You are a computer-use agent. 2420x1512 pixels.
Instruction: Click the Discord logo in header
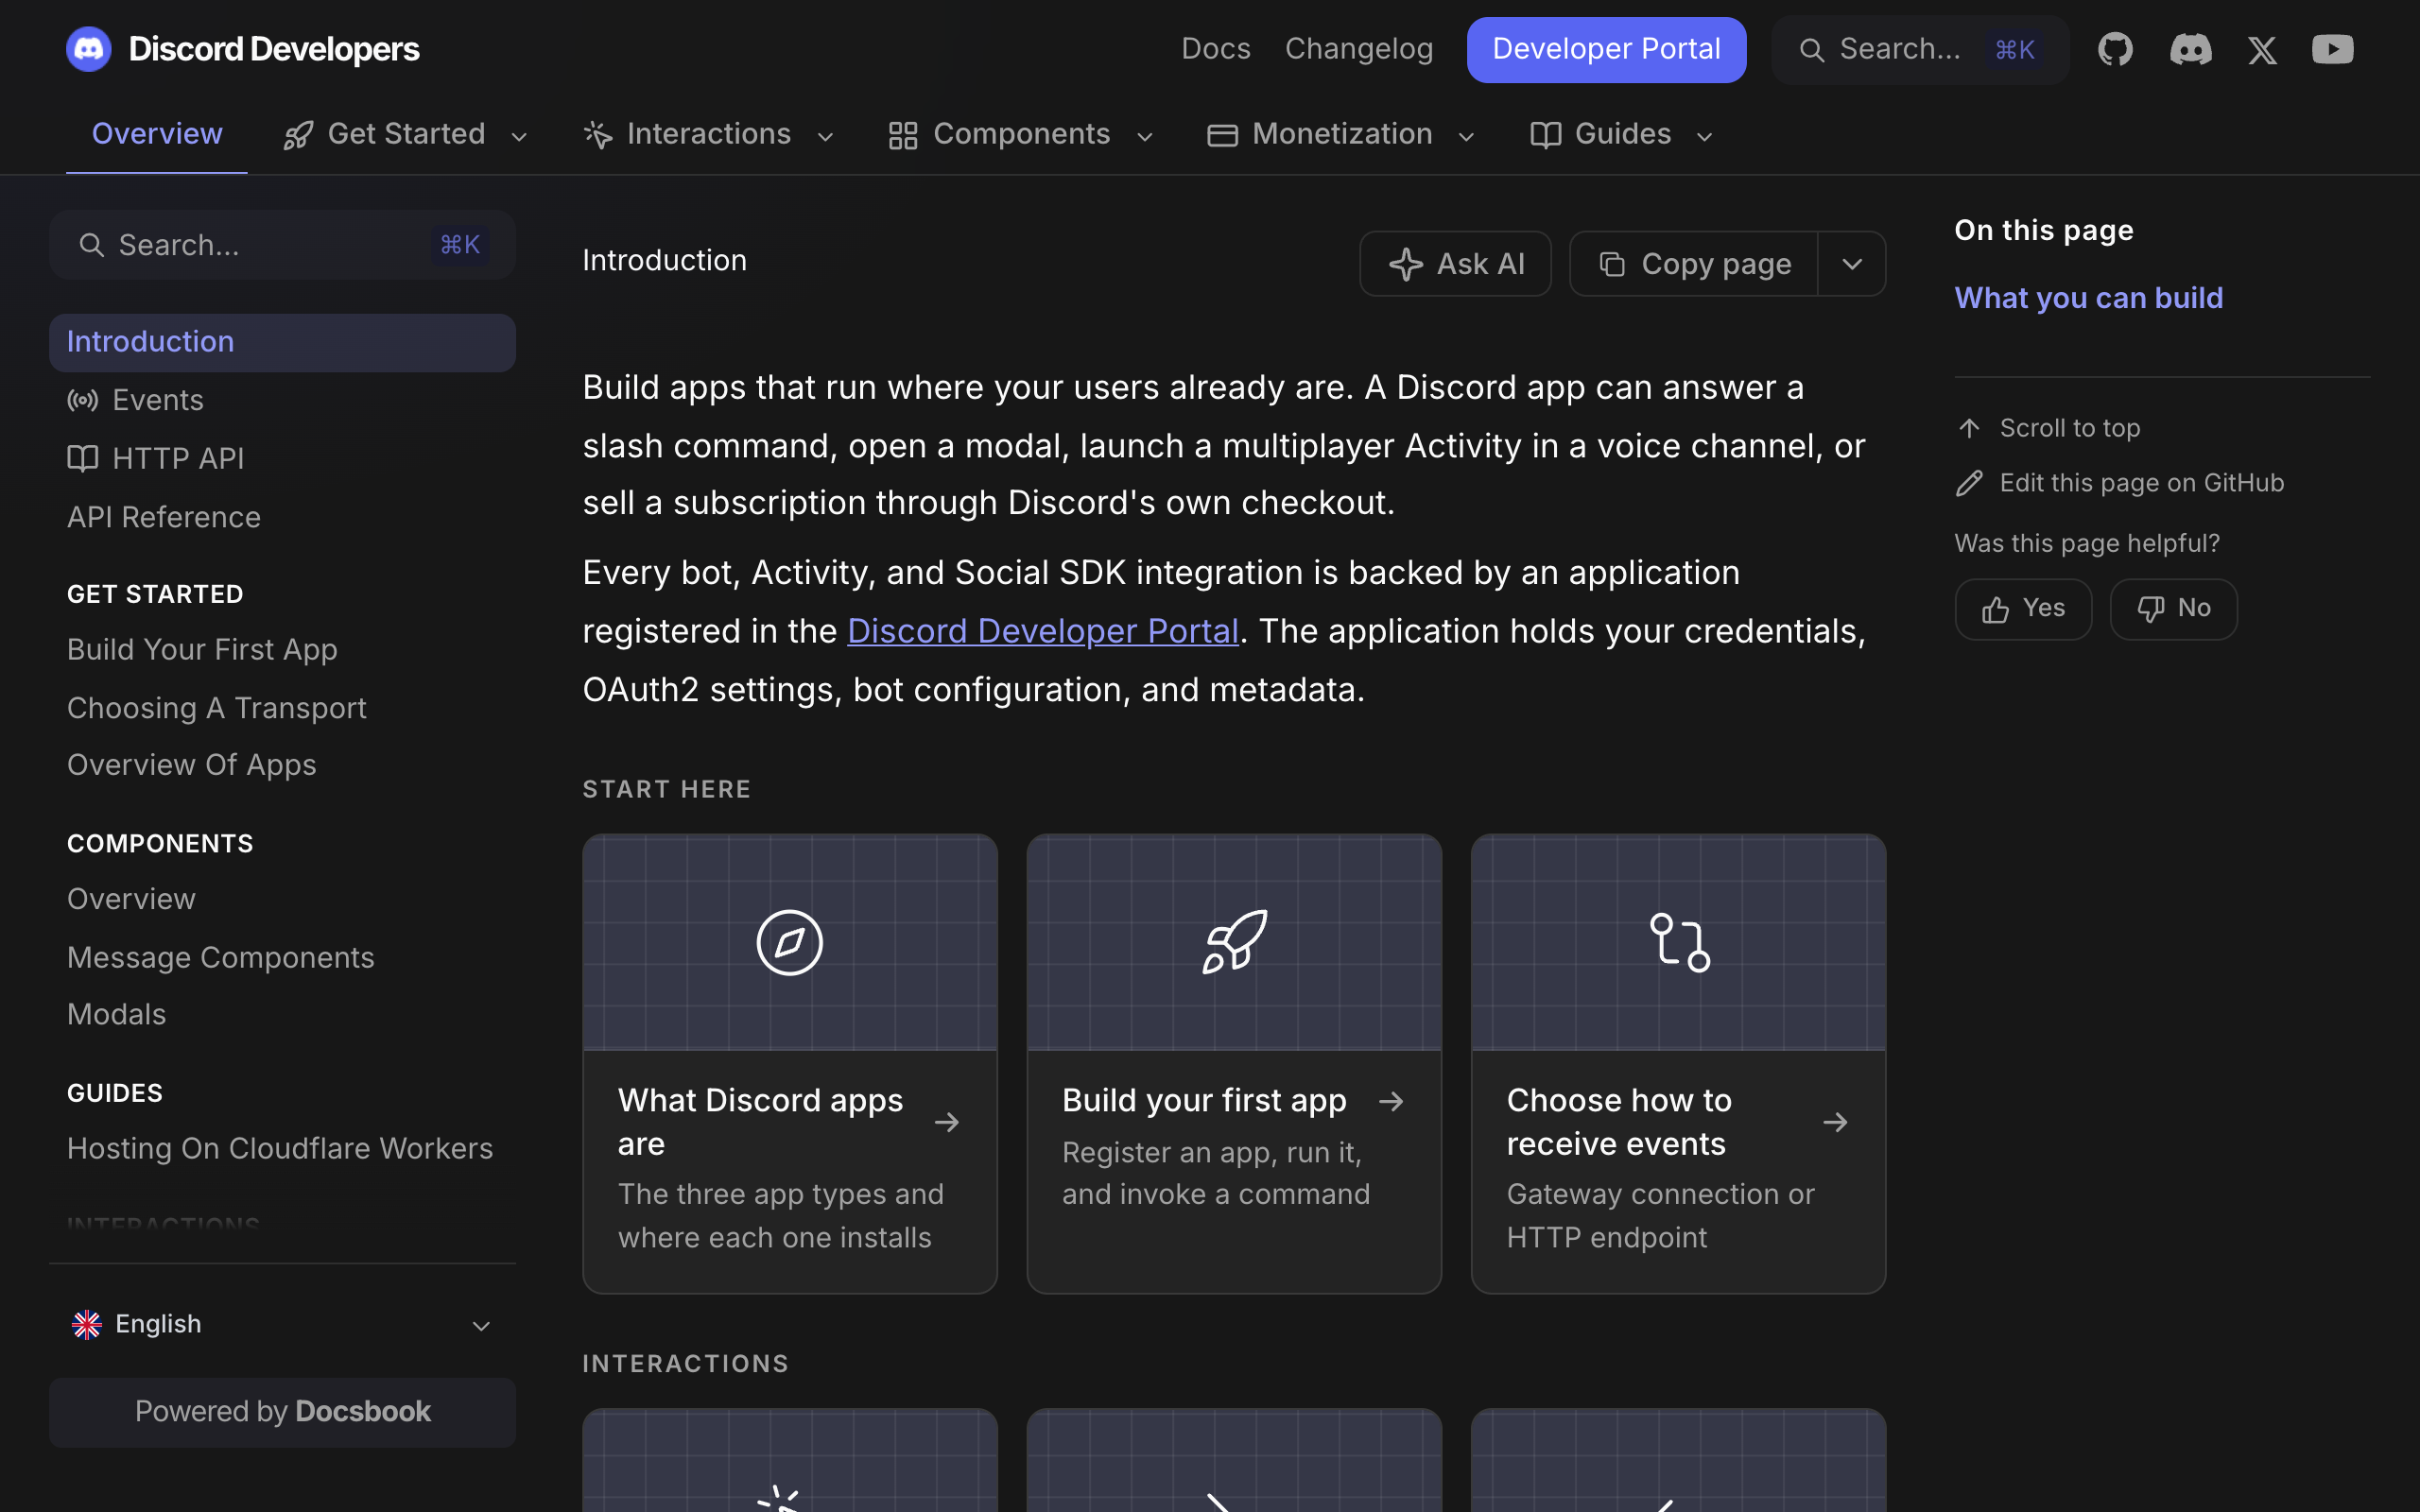pos(89,49)
